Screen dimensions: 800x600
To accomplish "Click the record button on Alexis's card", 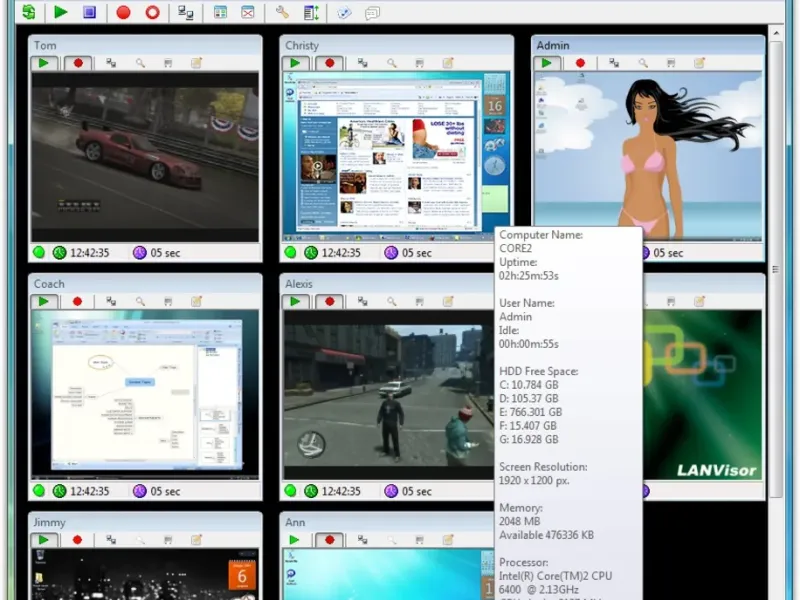I will [x=329, y=301].
